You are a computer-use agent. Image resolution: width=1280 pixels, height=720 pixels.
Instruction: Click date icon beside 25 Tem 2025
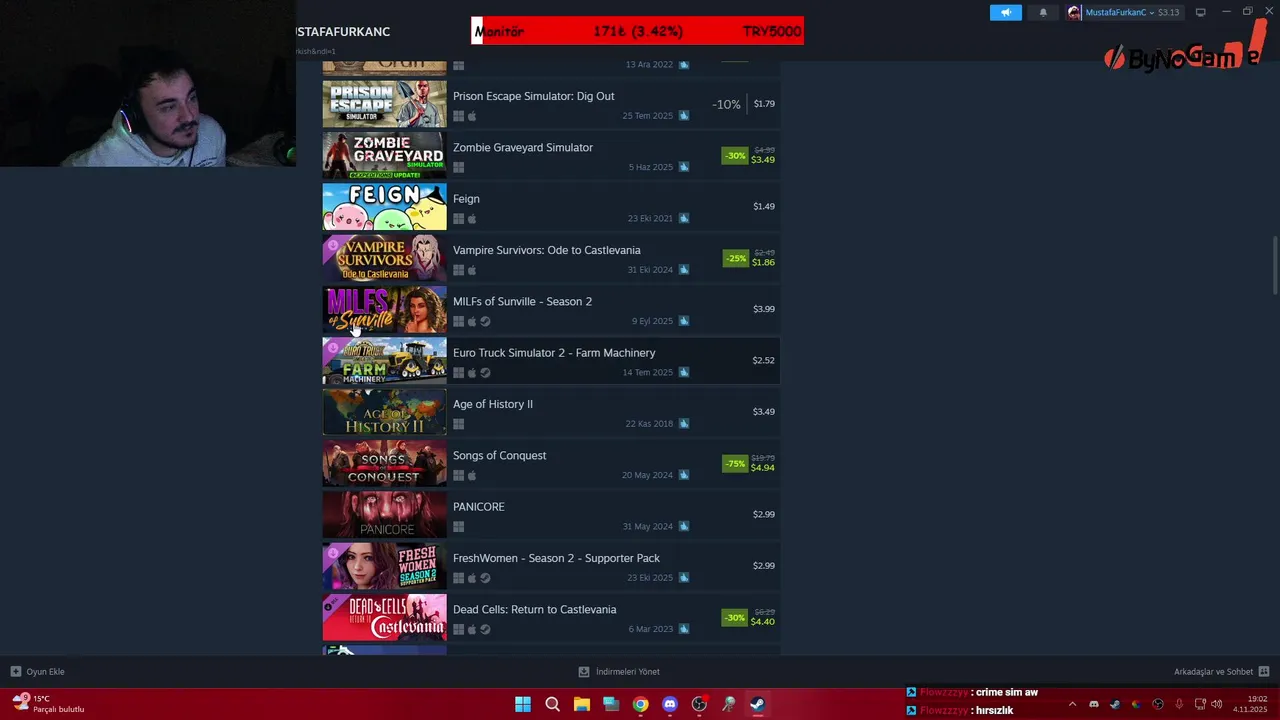pos(684,116)
